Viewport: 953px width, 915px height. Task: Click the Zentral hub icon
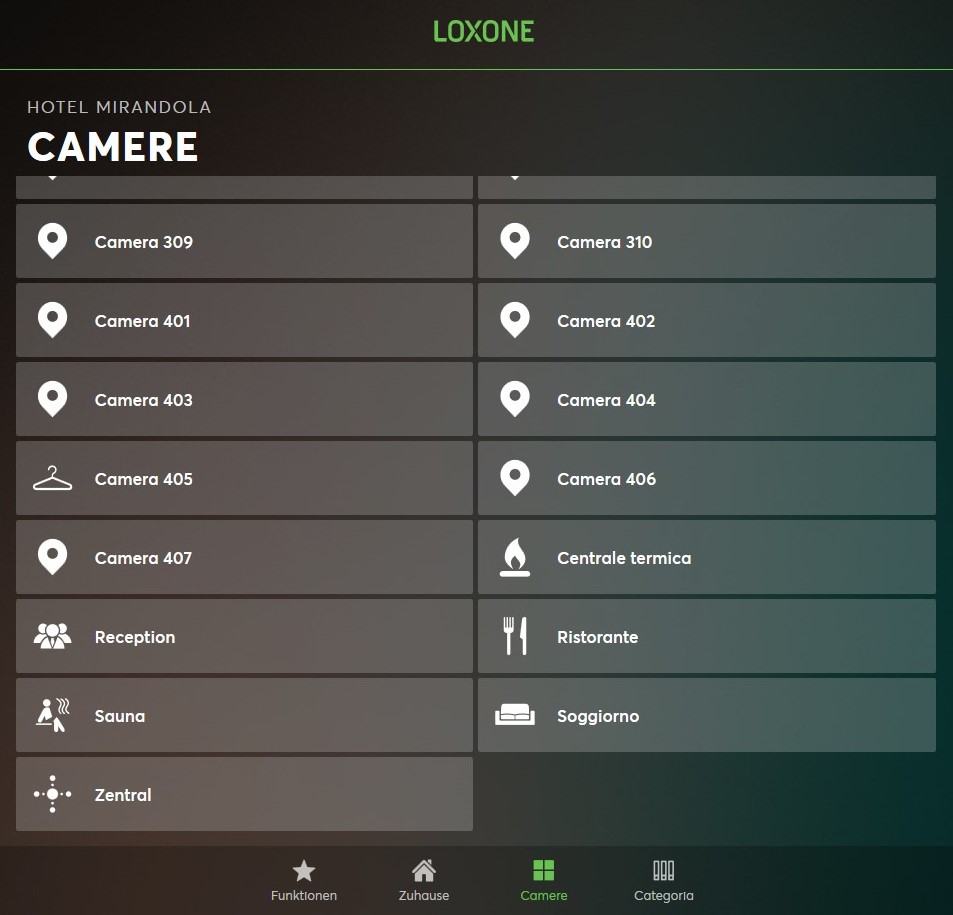click(52, 795)
